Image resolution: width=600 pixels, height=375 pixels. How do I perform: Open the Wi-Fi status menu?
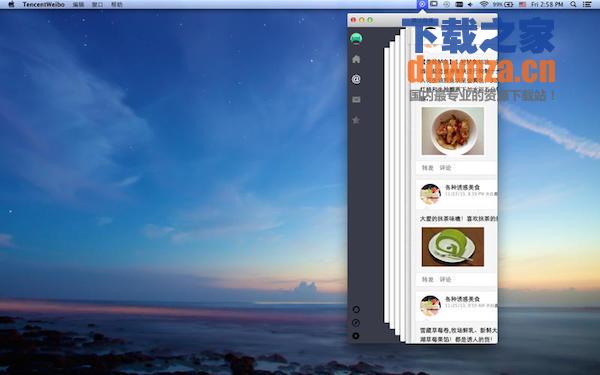pos(484,4)
